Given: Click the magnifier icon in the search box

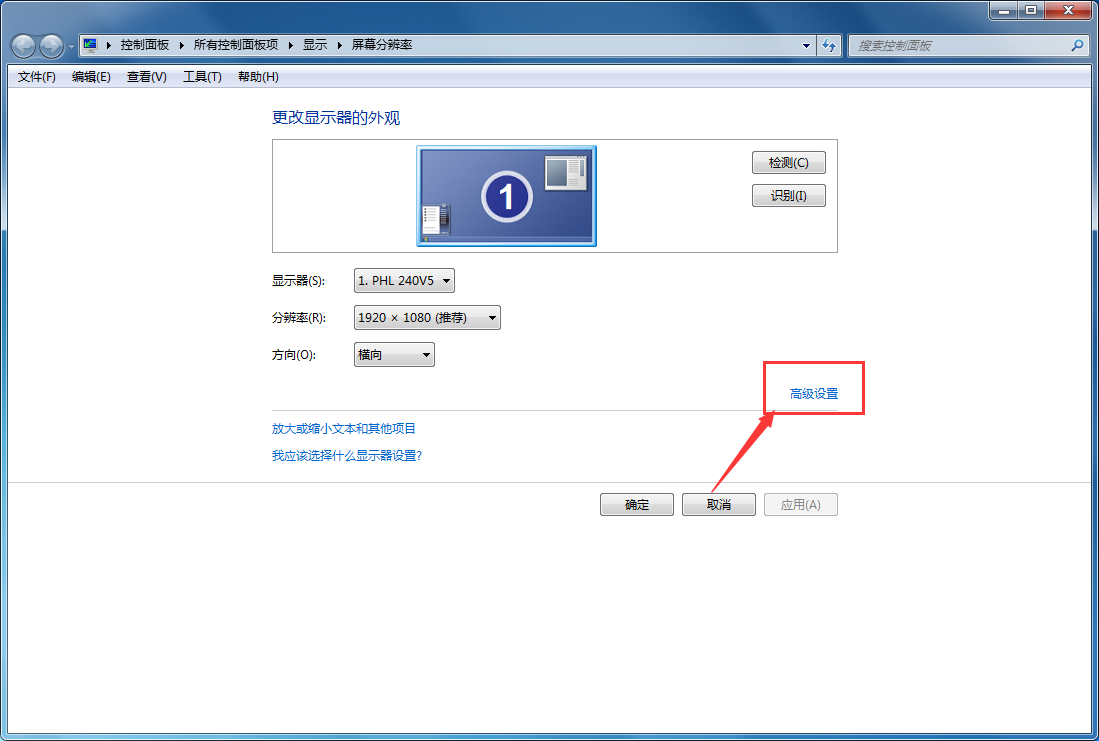Looking at the screenshot, I should 1077,46.
